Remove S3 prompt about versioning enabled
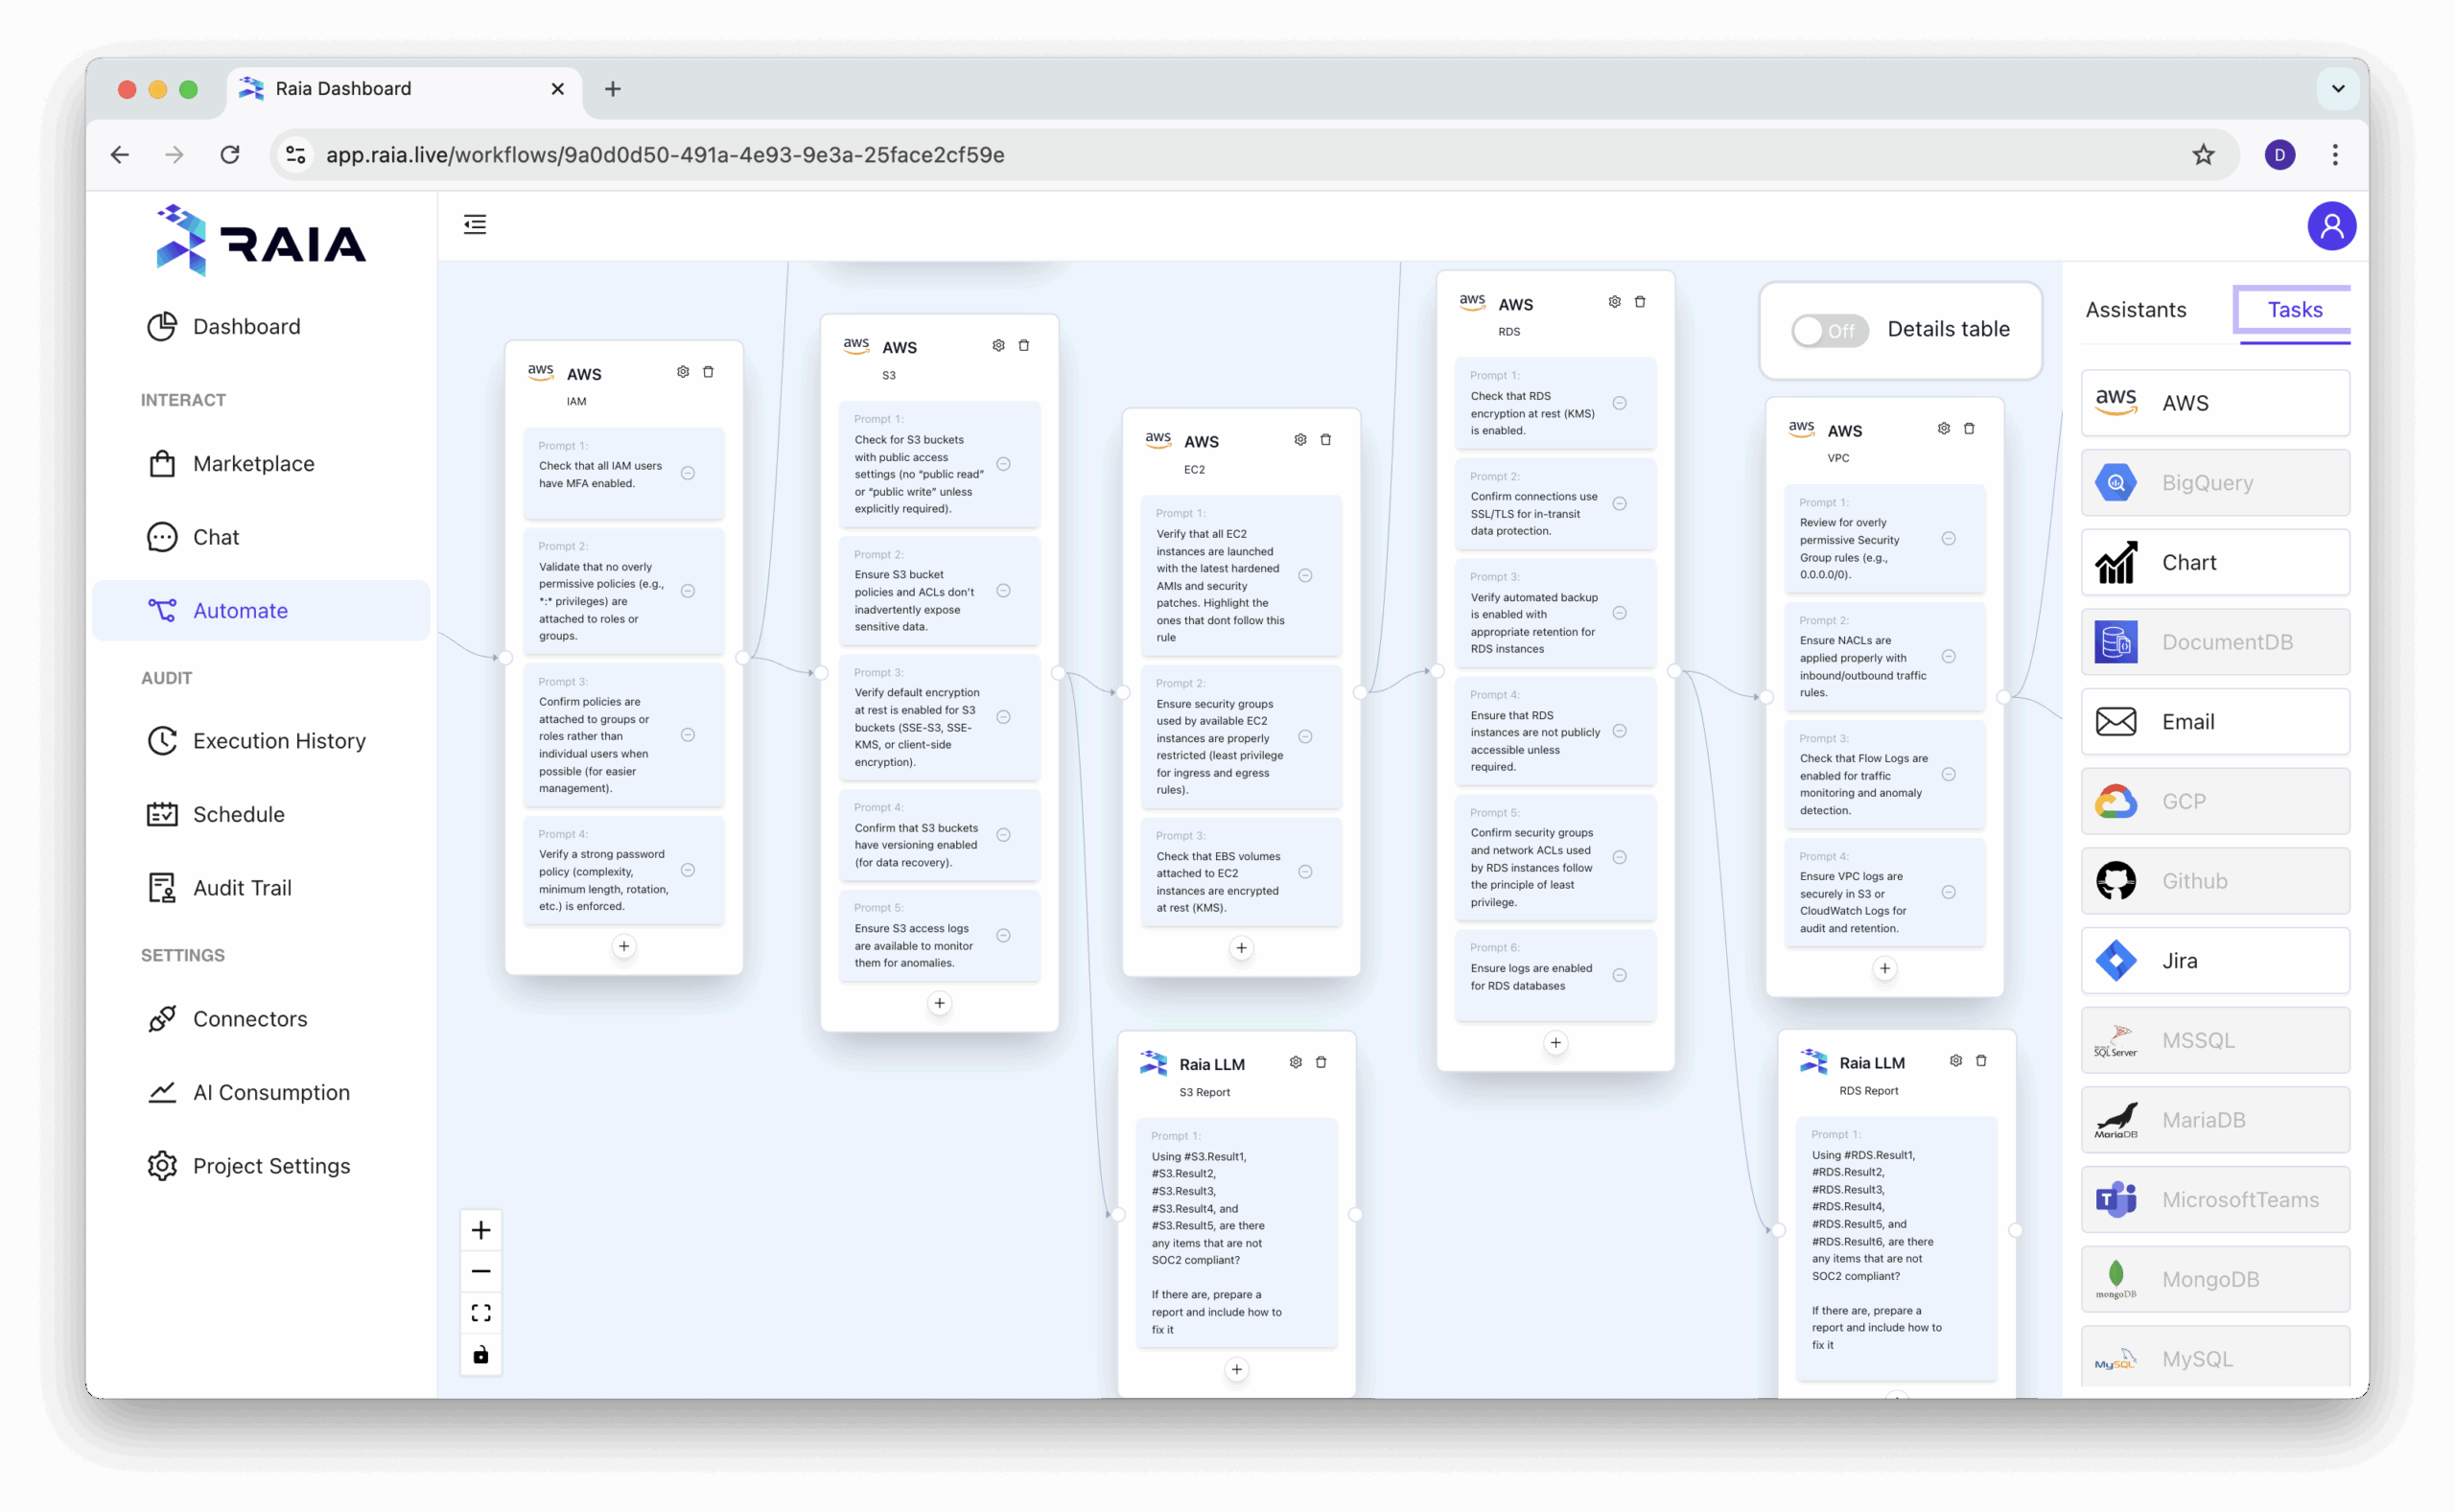The height and width of the screenshot is (1512, 2455). coord(1003,836)
